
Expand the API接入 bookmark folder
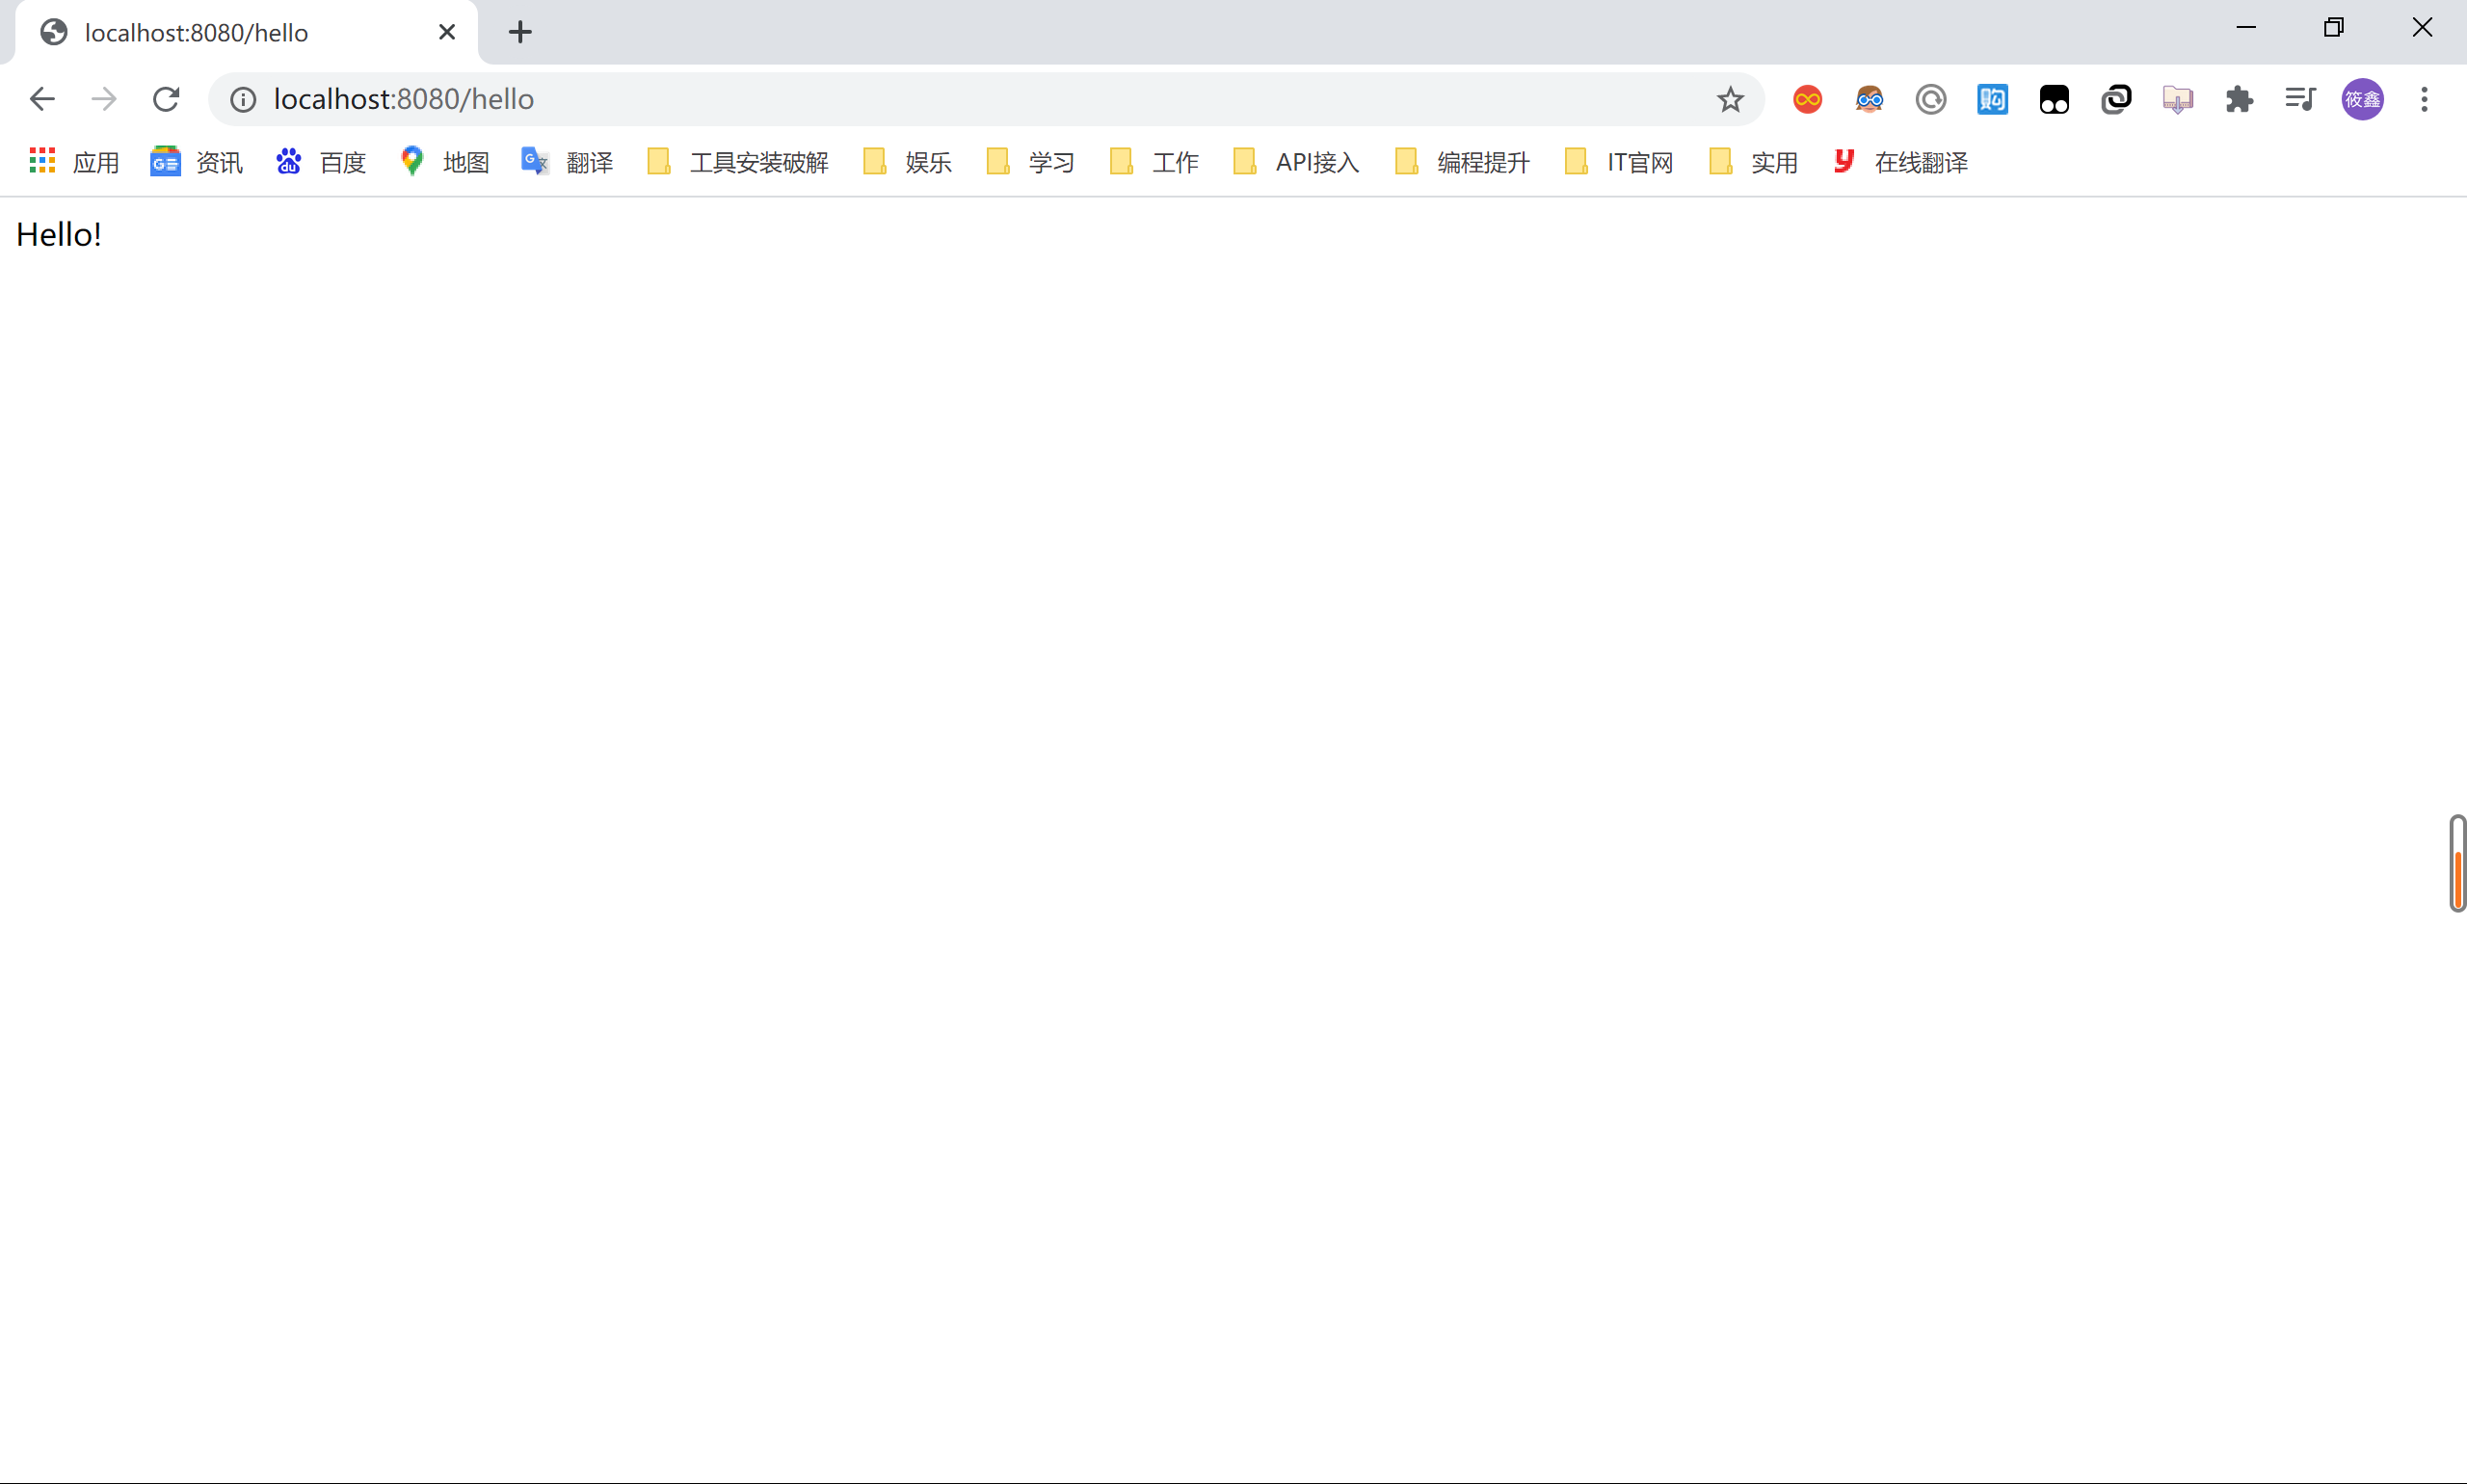[x=1296, y=162]
